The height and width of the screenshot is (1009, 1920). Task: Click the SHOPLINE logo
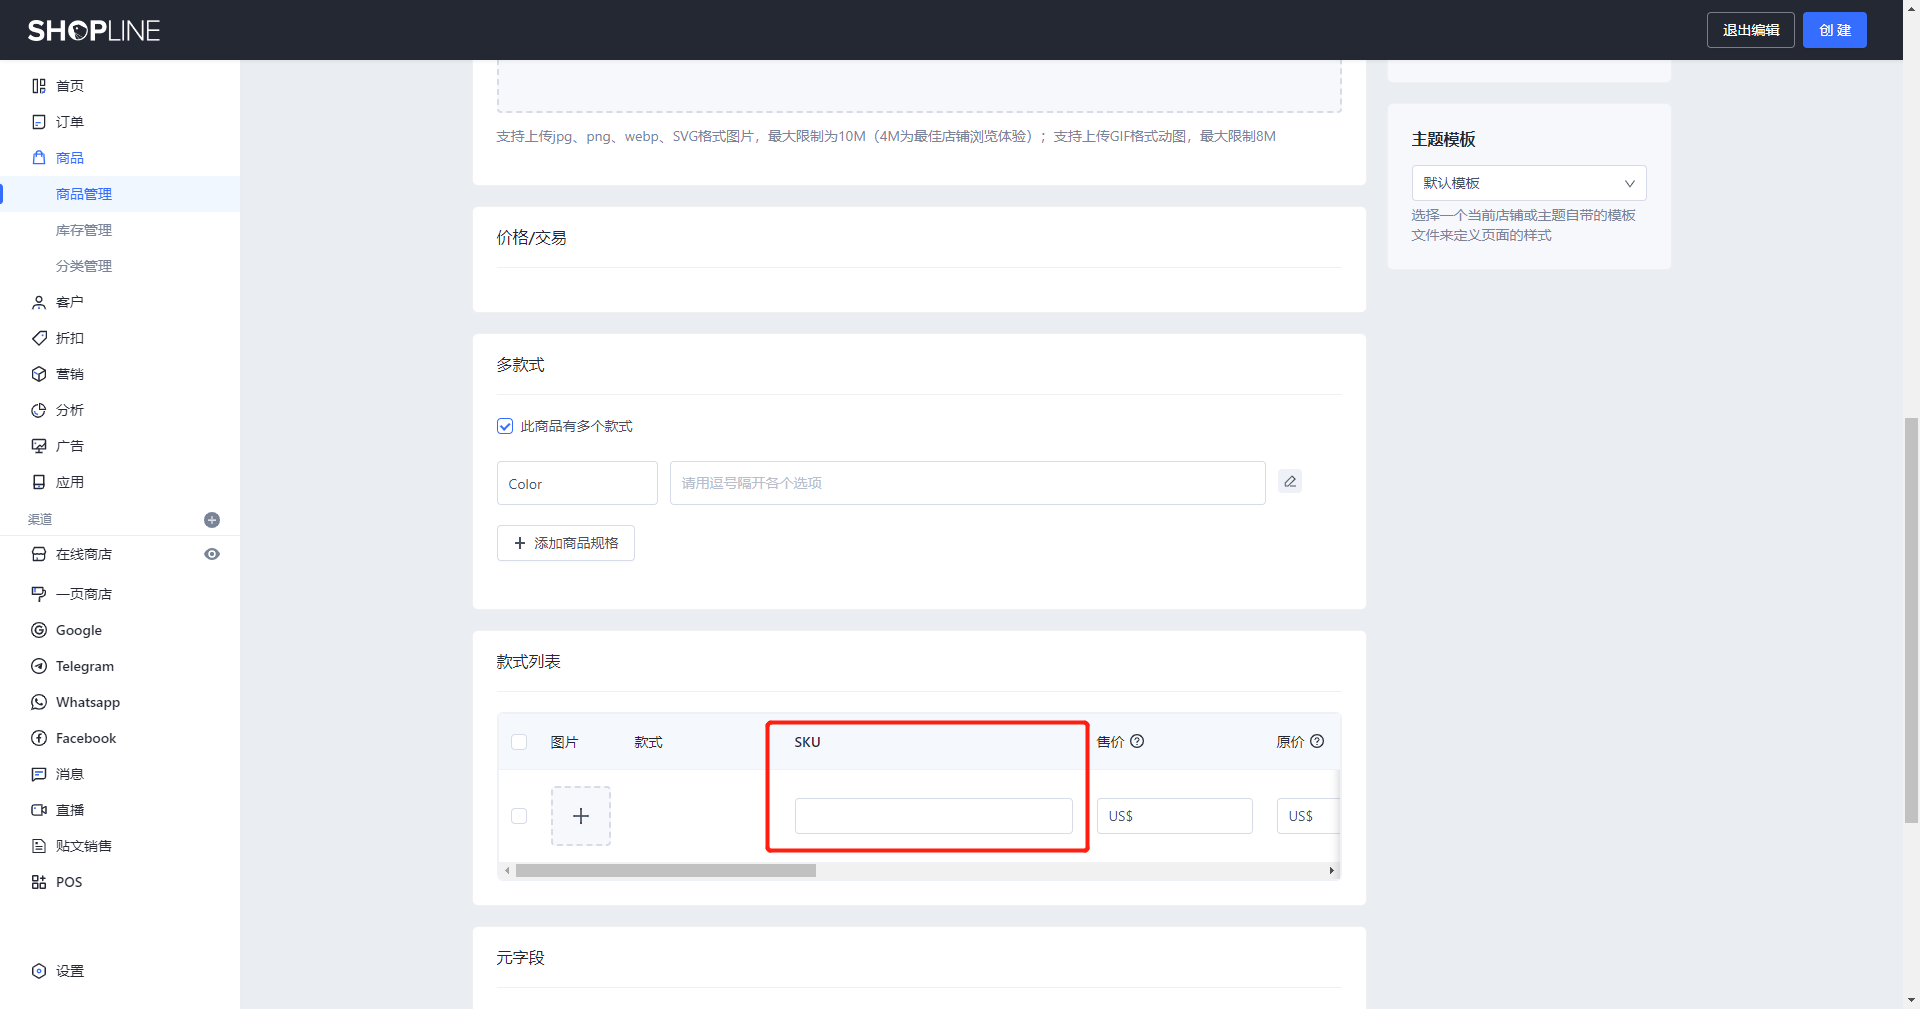click(x=94, y=31)
